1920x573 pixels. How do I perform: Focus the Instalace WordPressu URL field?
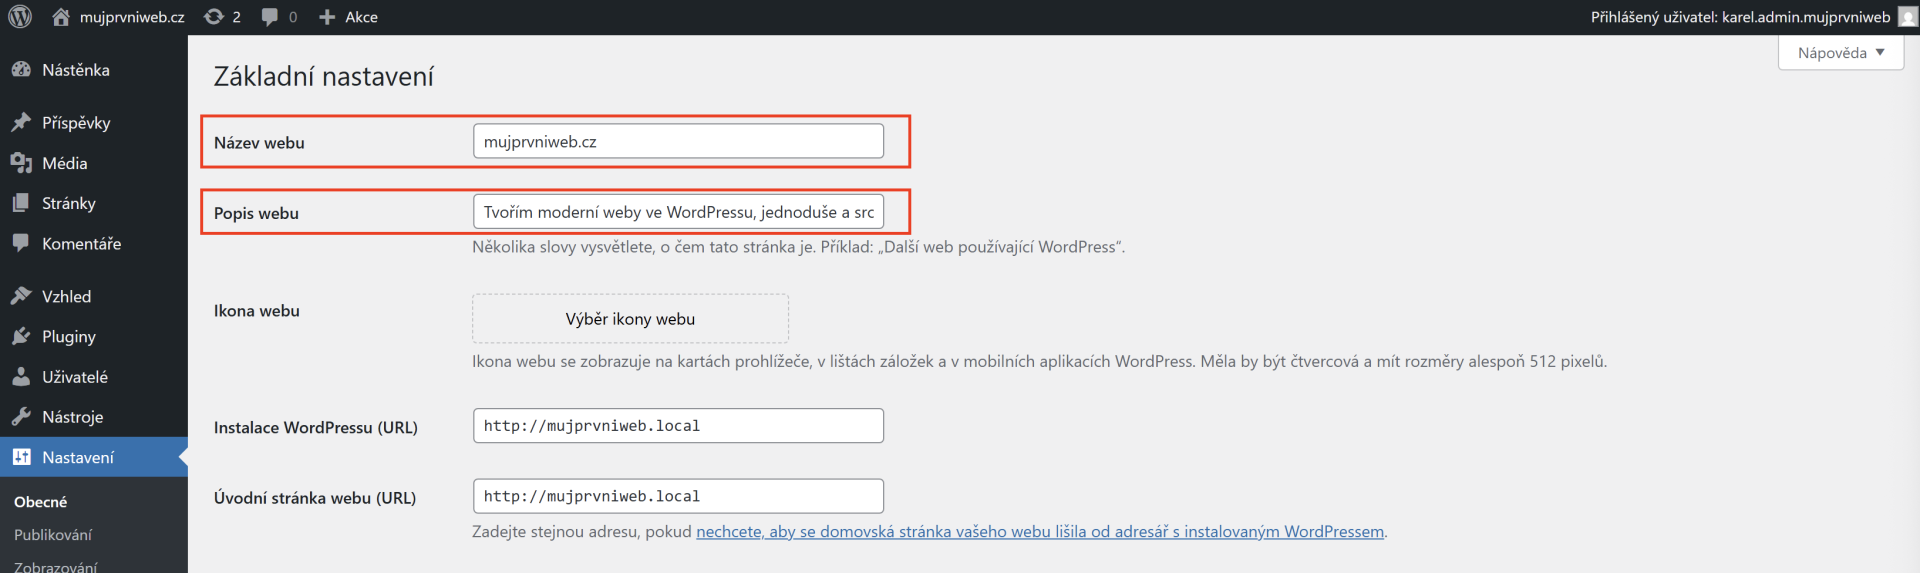(678, 426)
